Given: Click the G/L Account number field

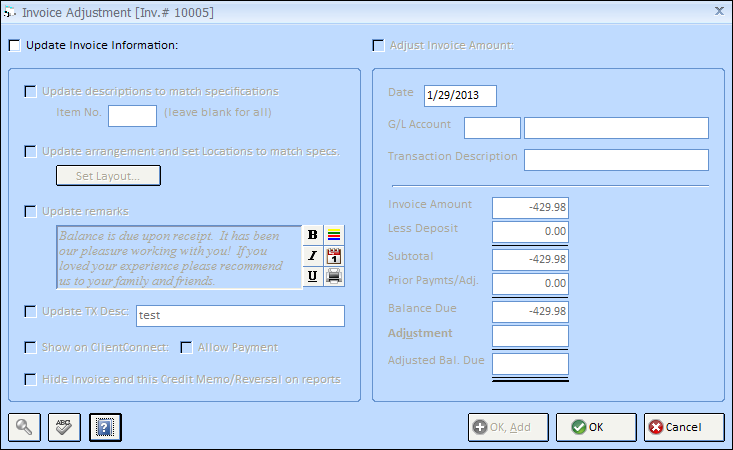Looking at the screenshot, I should click(492, 128).
